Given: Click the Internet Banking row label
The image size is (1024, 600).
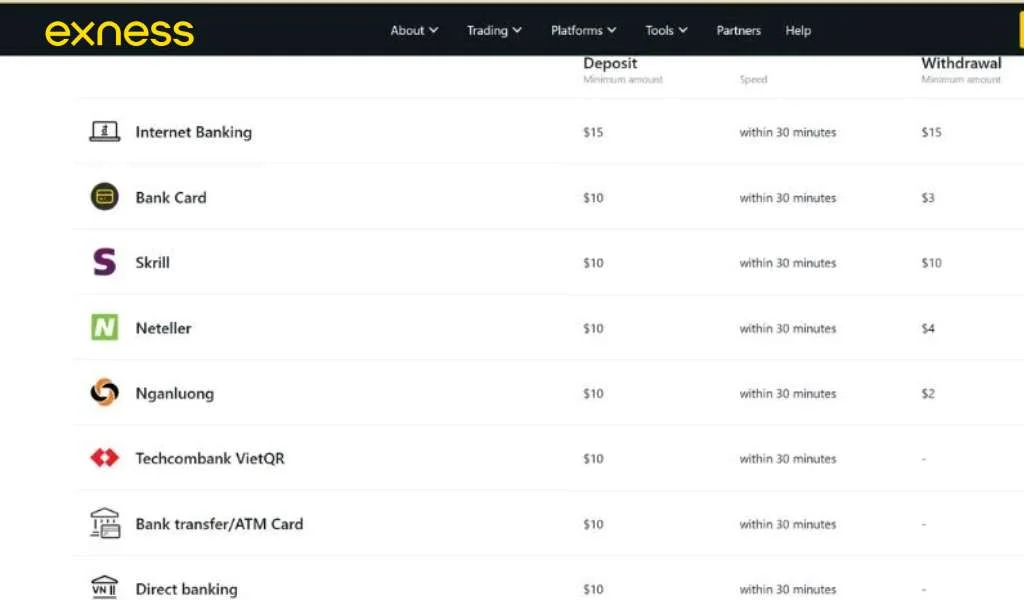Looking at the screenshot, I should 193,131.
